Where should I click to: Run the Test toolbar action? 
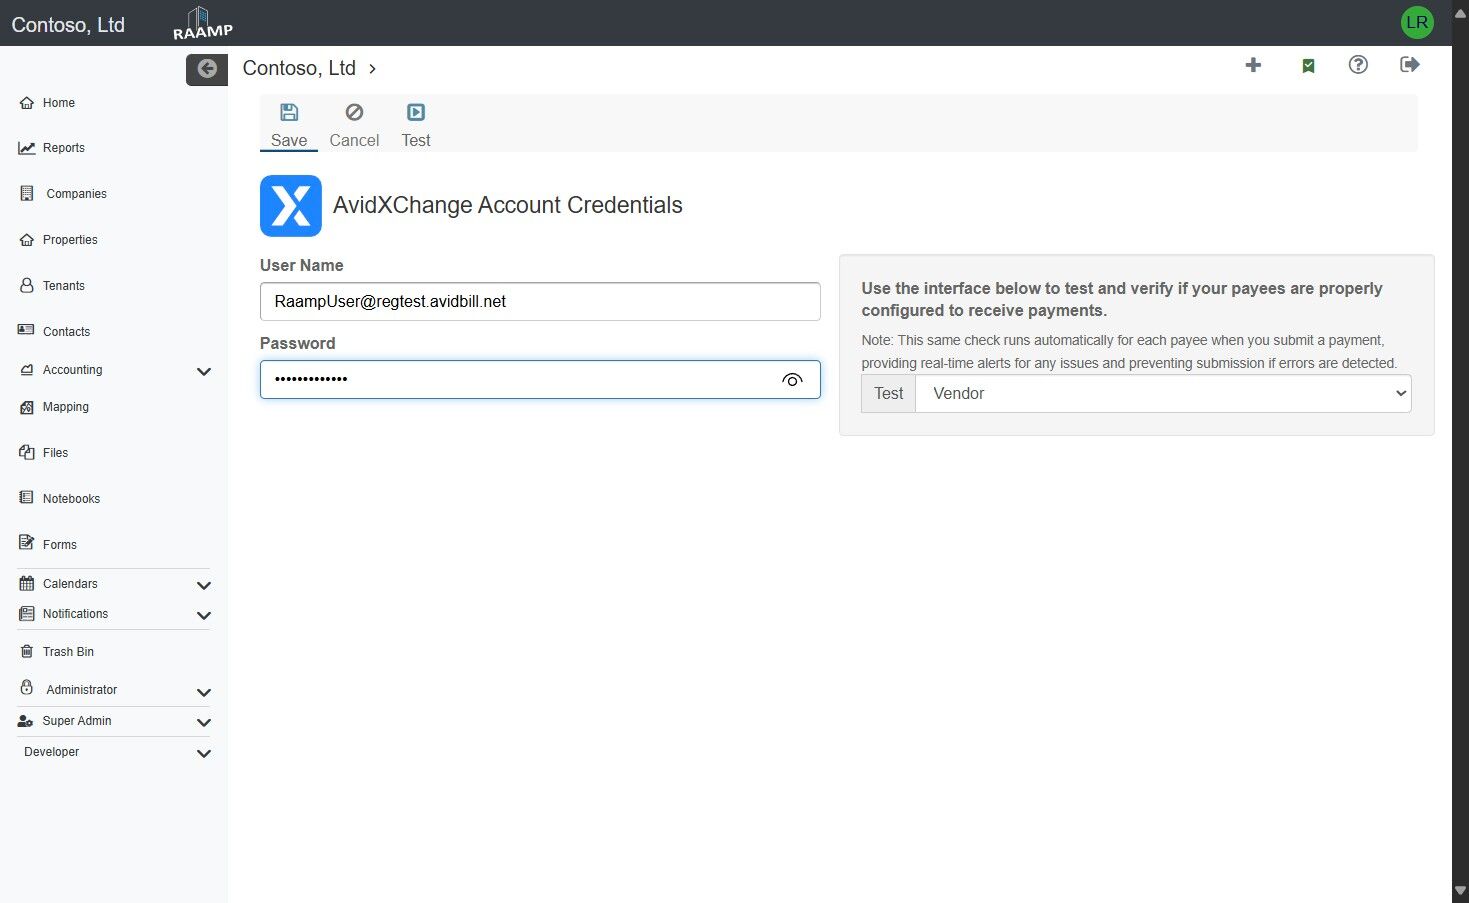click(416, 125)
